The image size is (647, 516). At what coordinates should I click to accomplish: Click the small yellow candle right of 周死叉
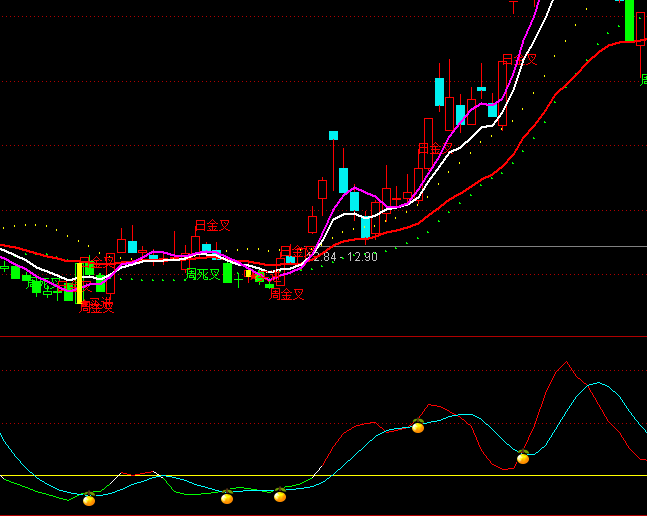249,273
